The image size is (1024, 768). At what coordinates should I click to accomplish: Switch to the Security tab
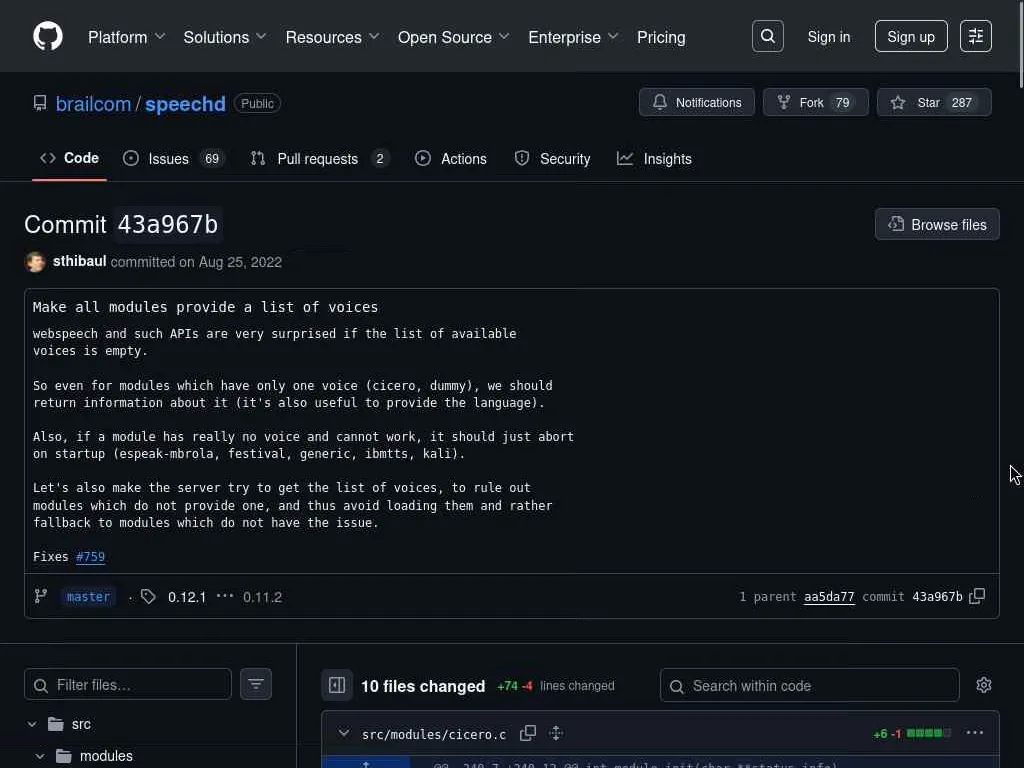(x=552, y=159)
